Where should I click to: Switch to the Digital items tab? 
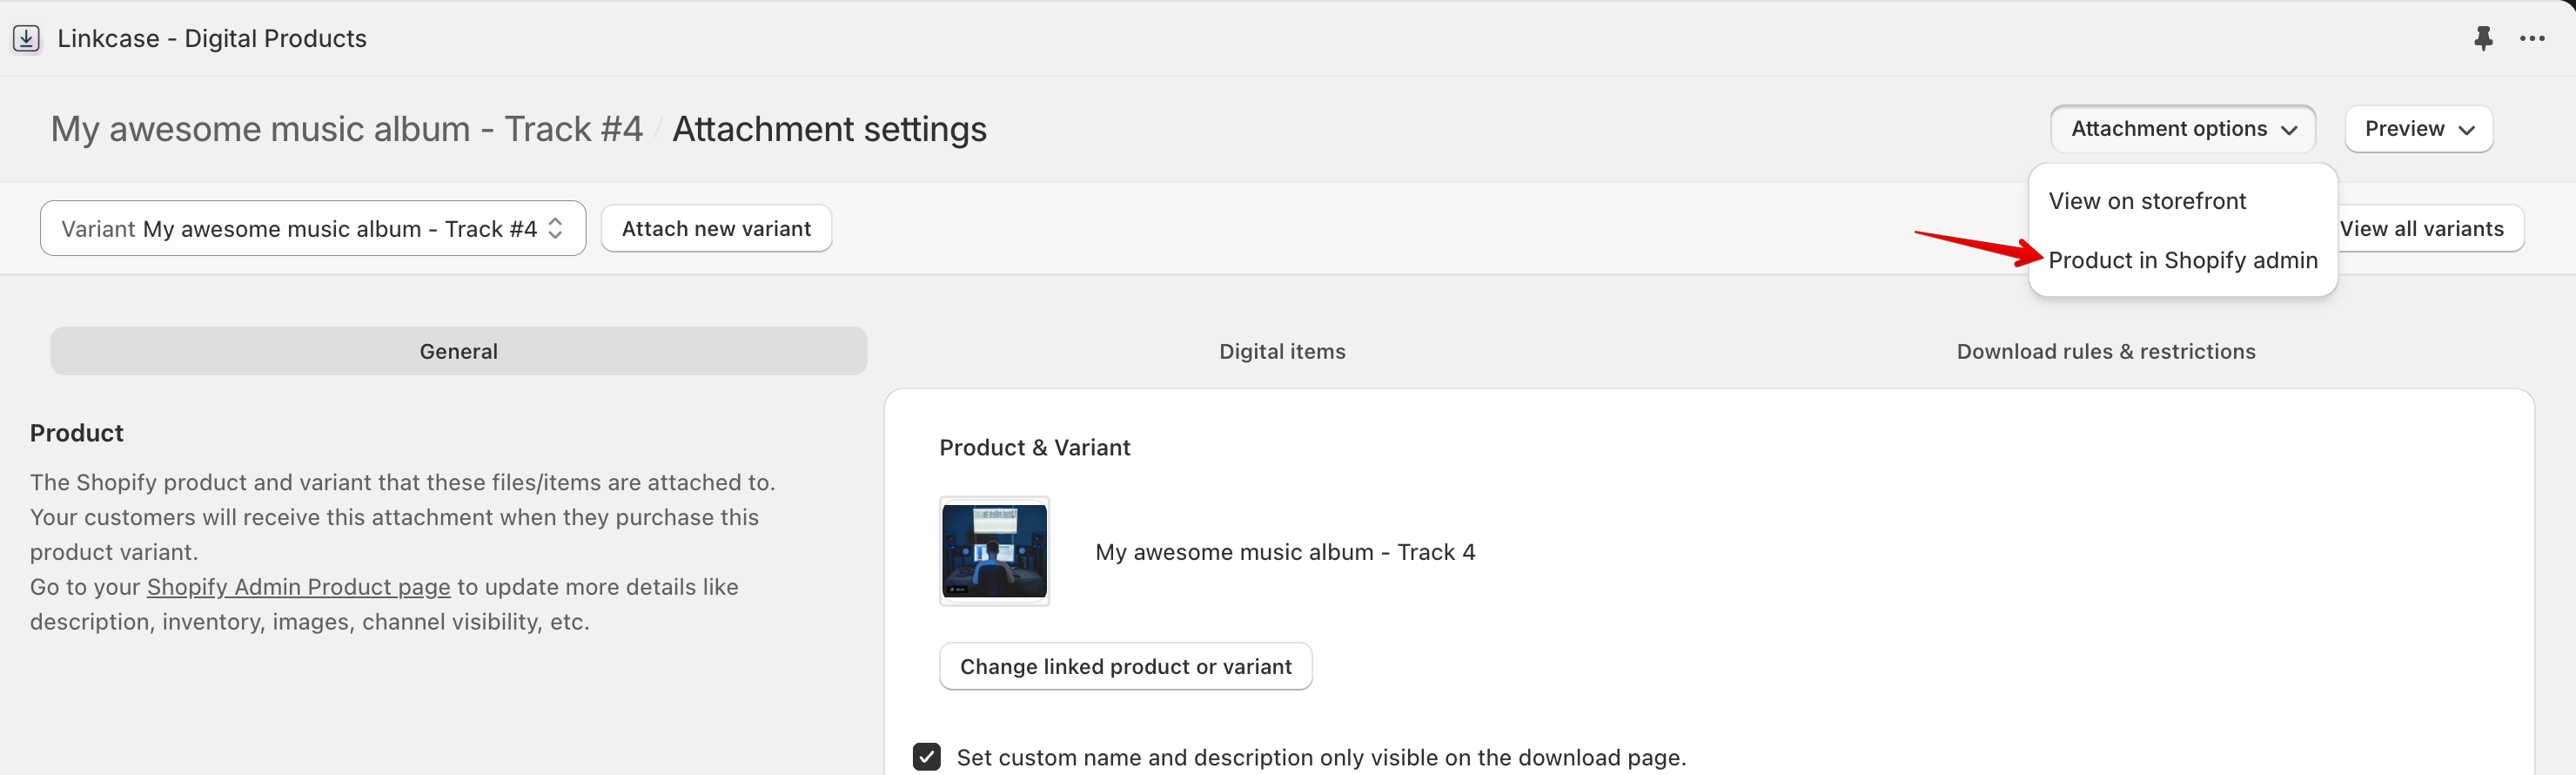pos(1282,351)
